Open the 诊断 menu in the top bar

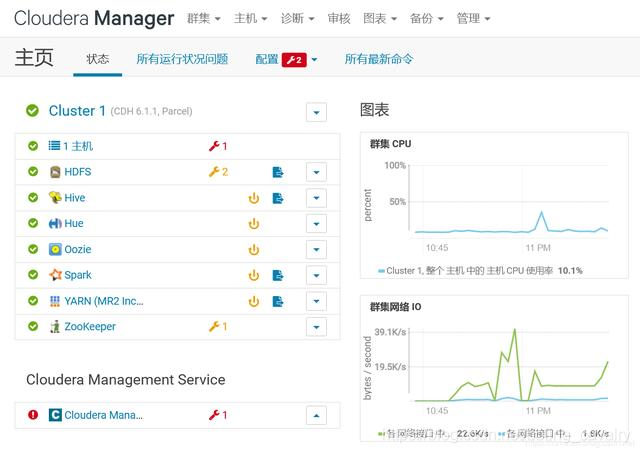tap(298, 18)
